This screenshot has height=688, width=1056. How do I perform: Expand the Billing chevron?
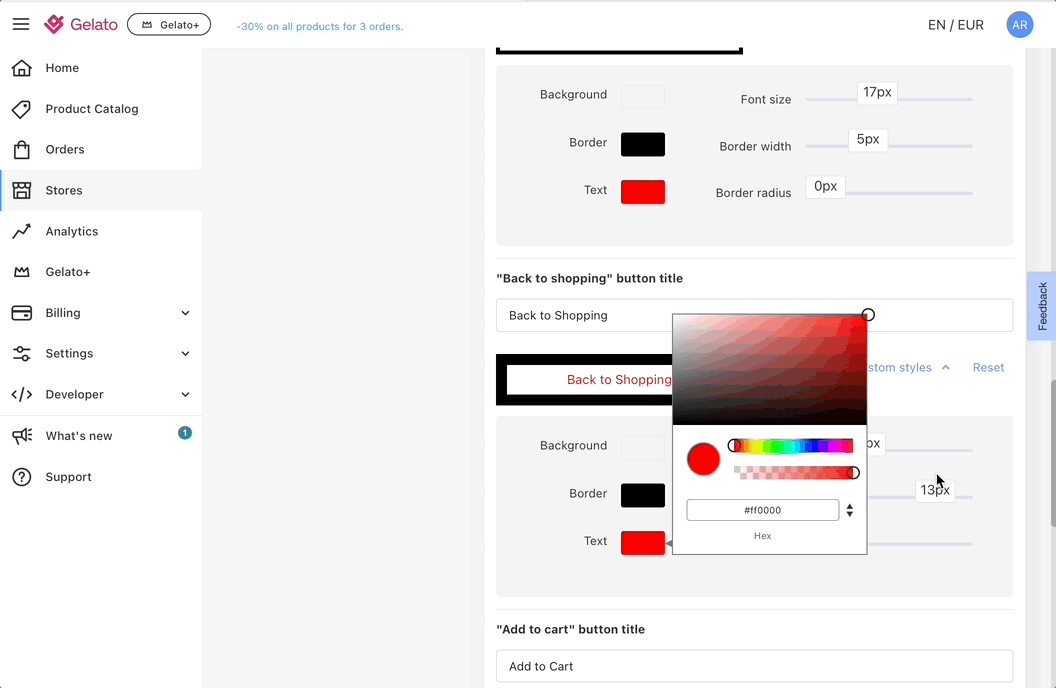click(185, 313)
